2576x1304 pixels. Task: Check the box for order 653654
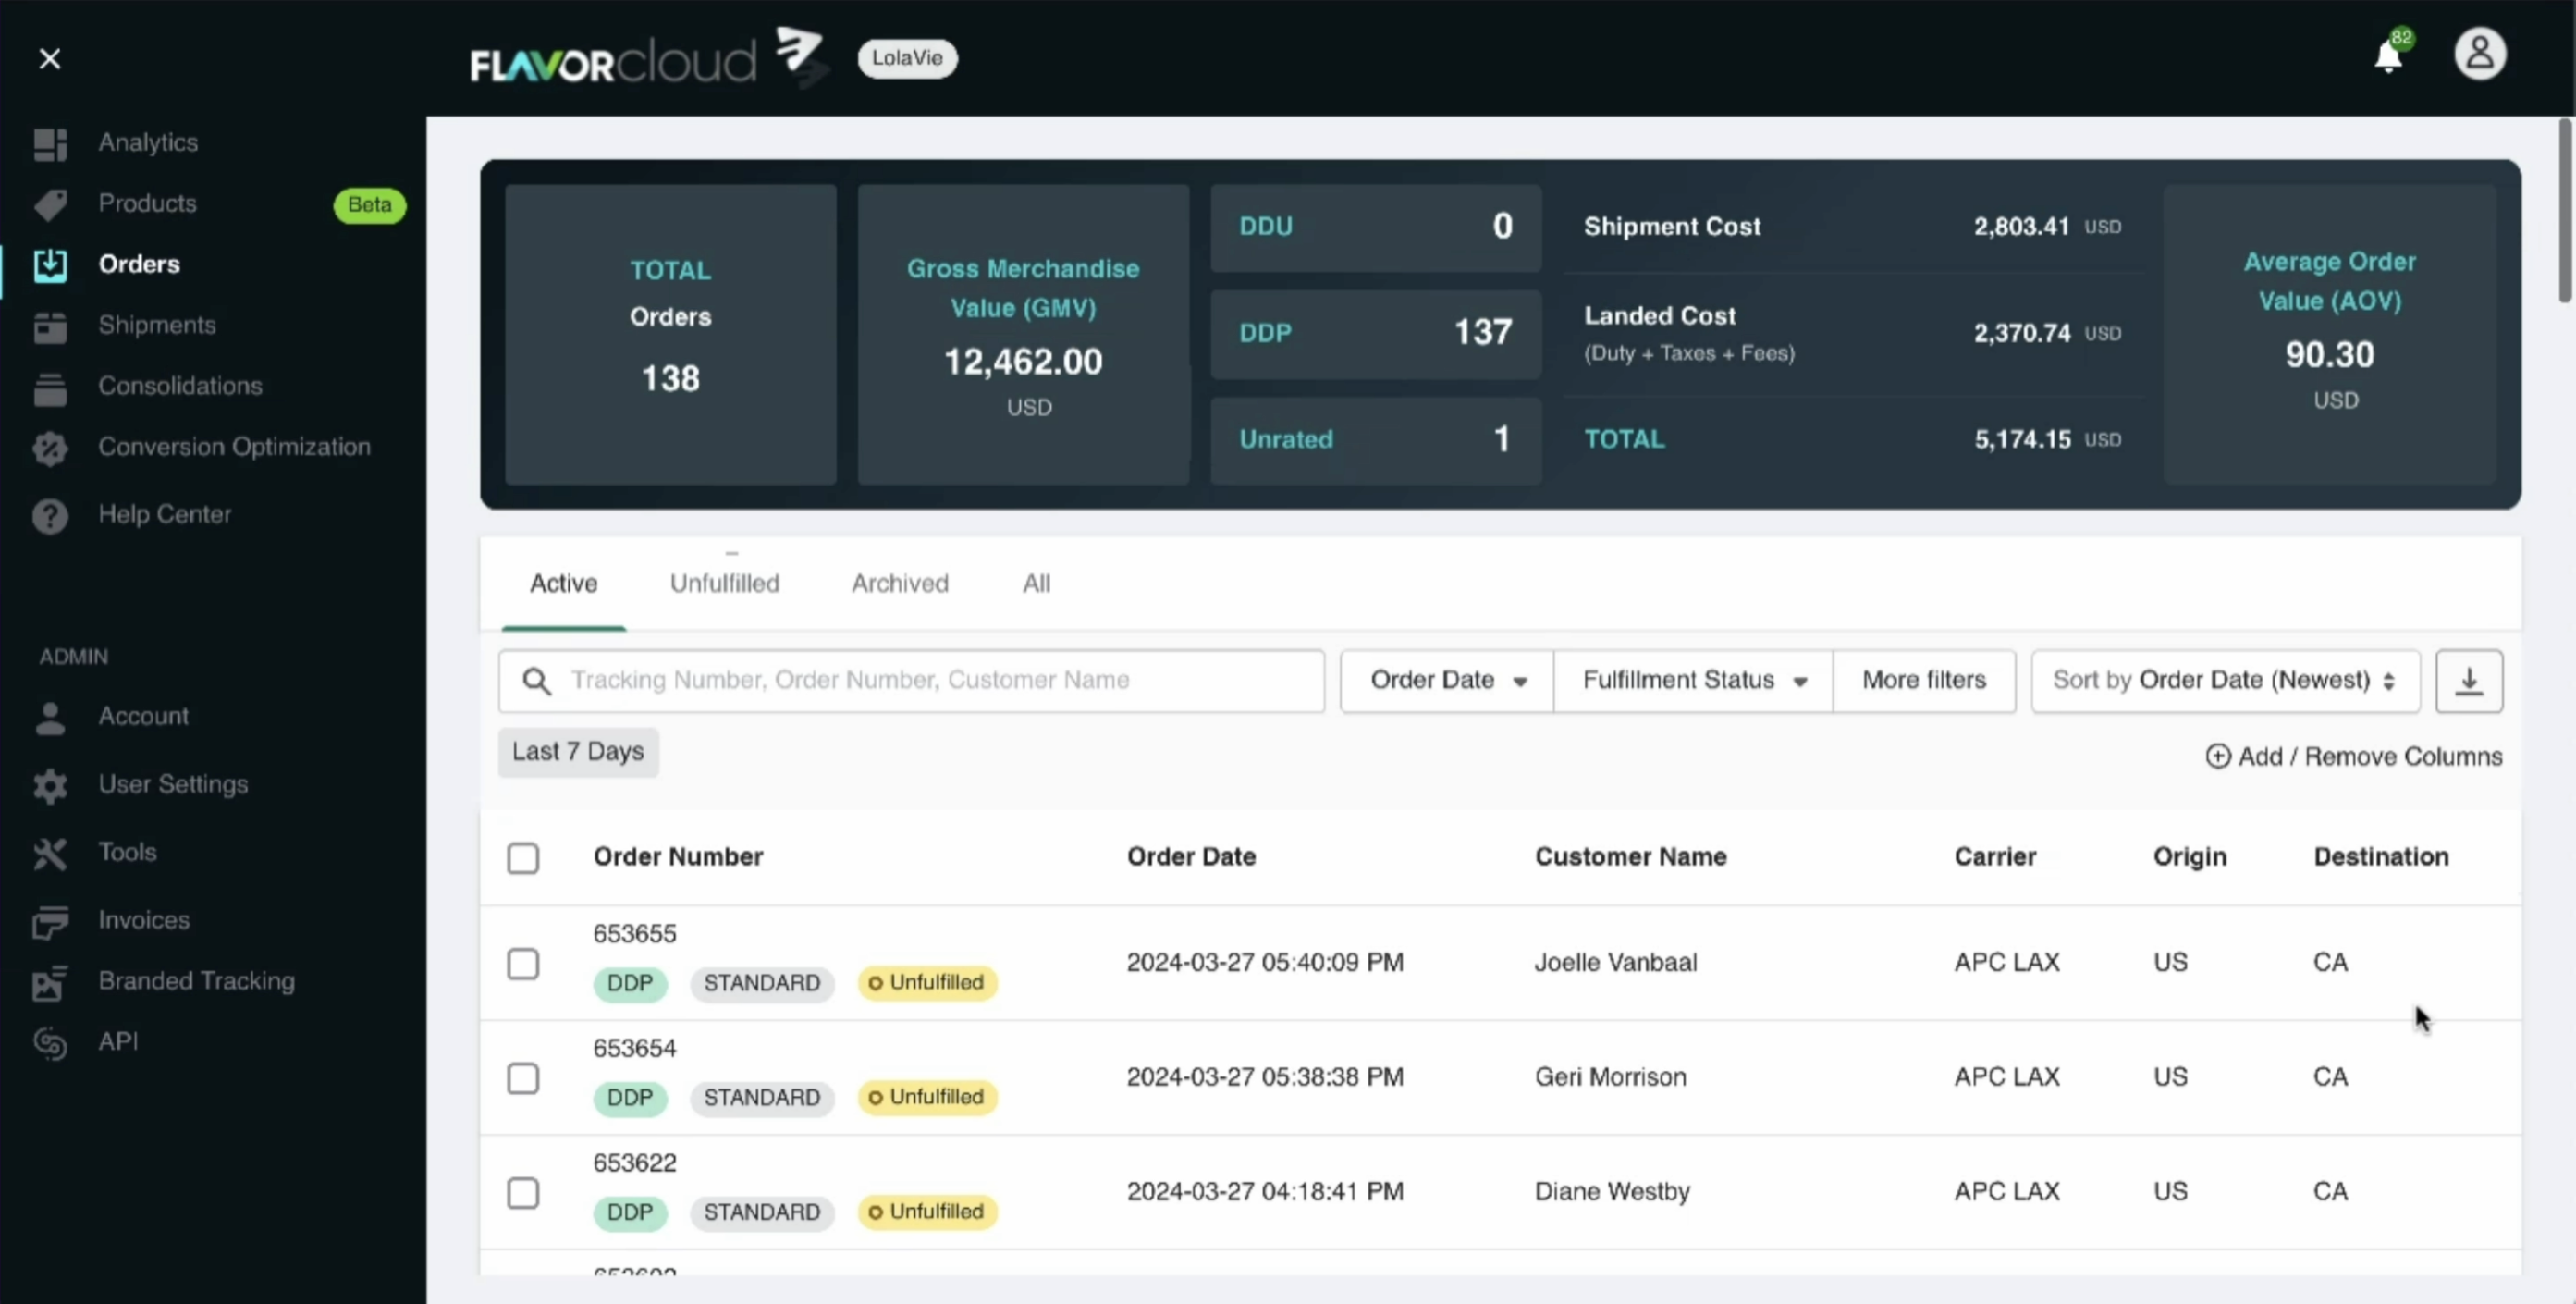point(523,1078)
